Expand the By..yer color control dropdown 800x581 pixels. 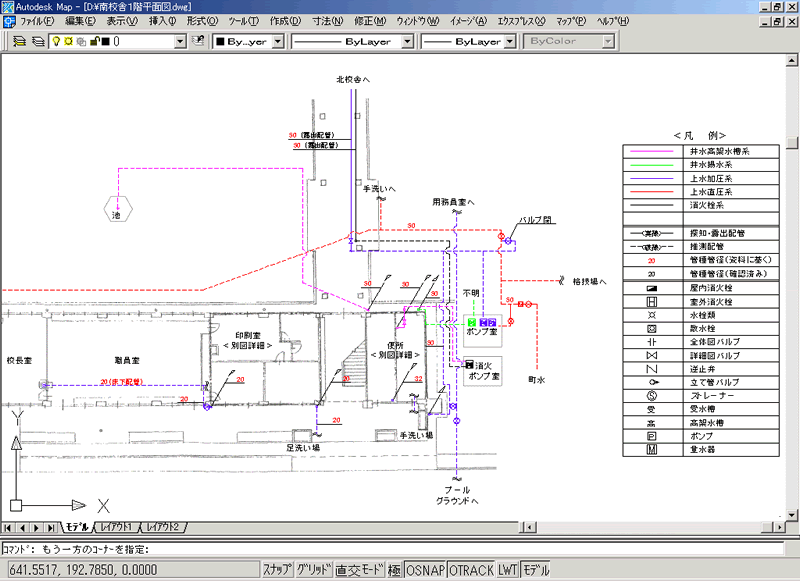pos(278,41)
